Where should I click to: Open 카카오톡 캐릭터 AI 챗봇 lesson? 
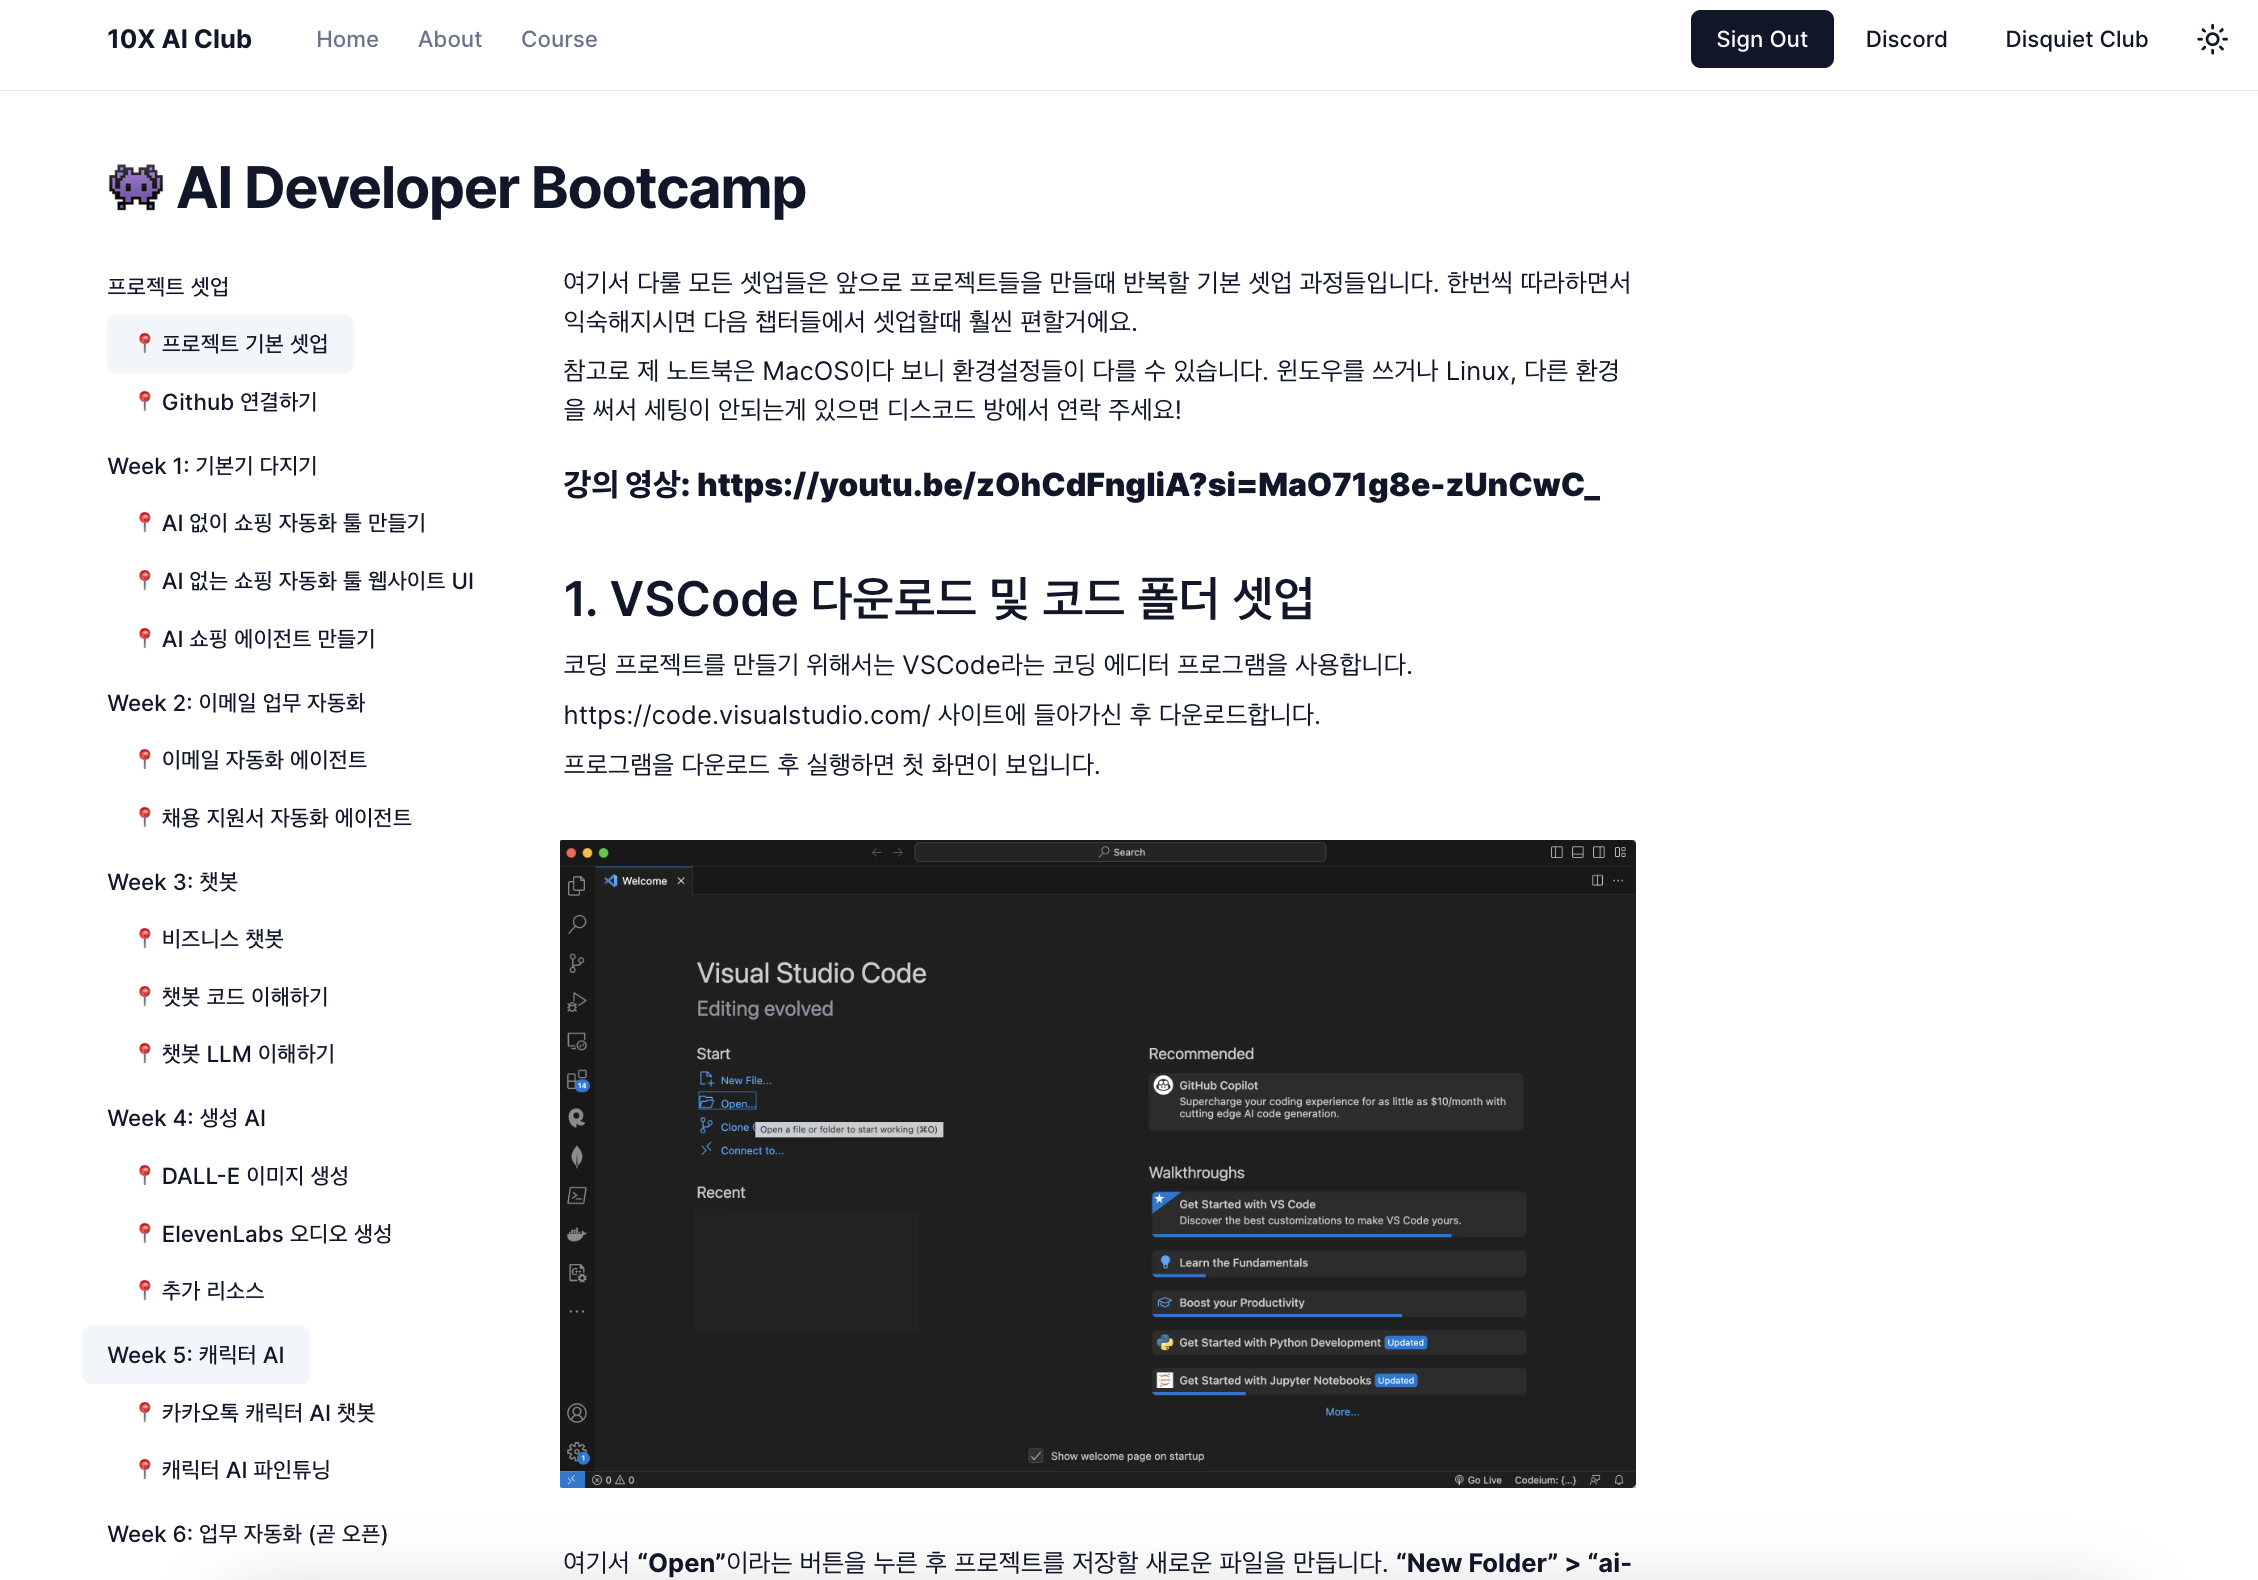click(256, 1413)
